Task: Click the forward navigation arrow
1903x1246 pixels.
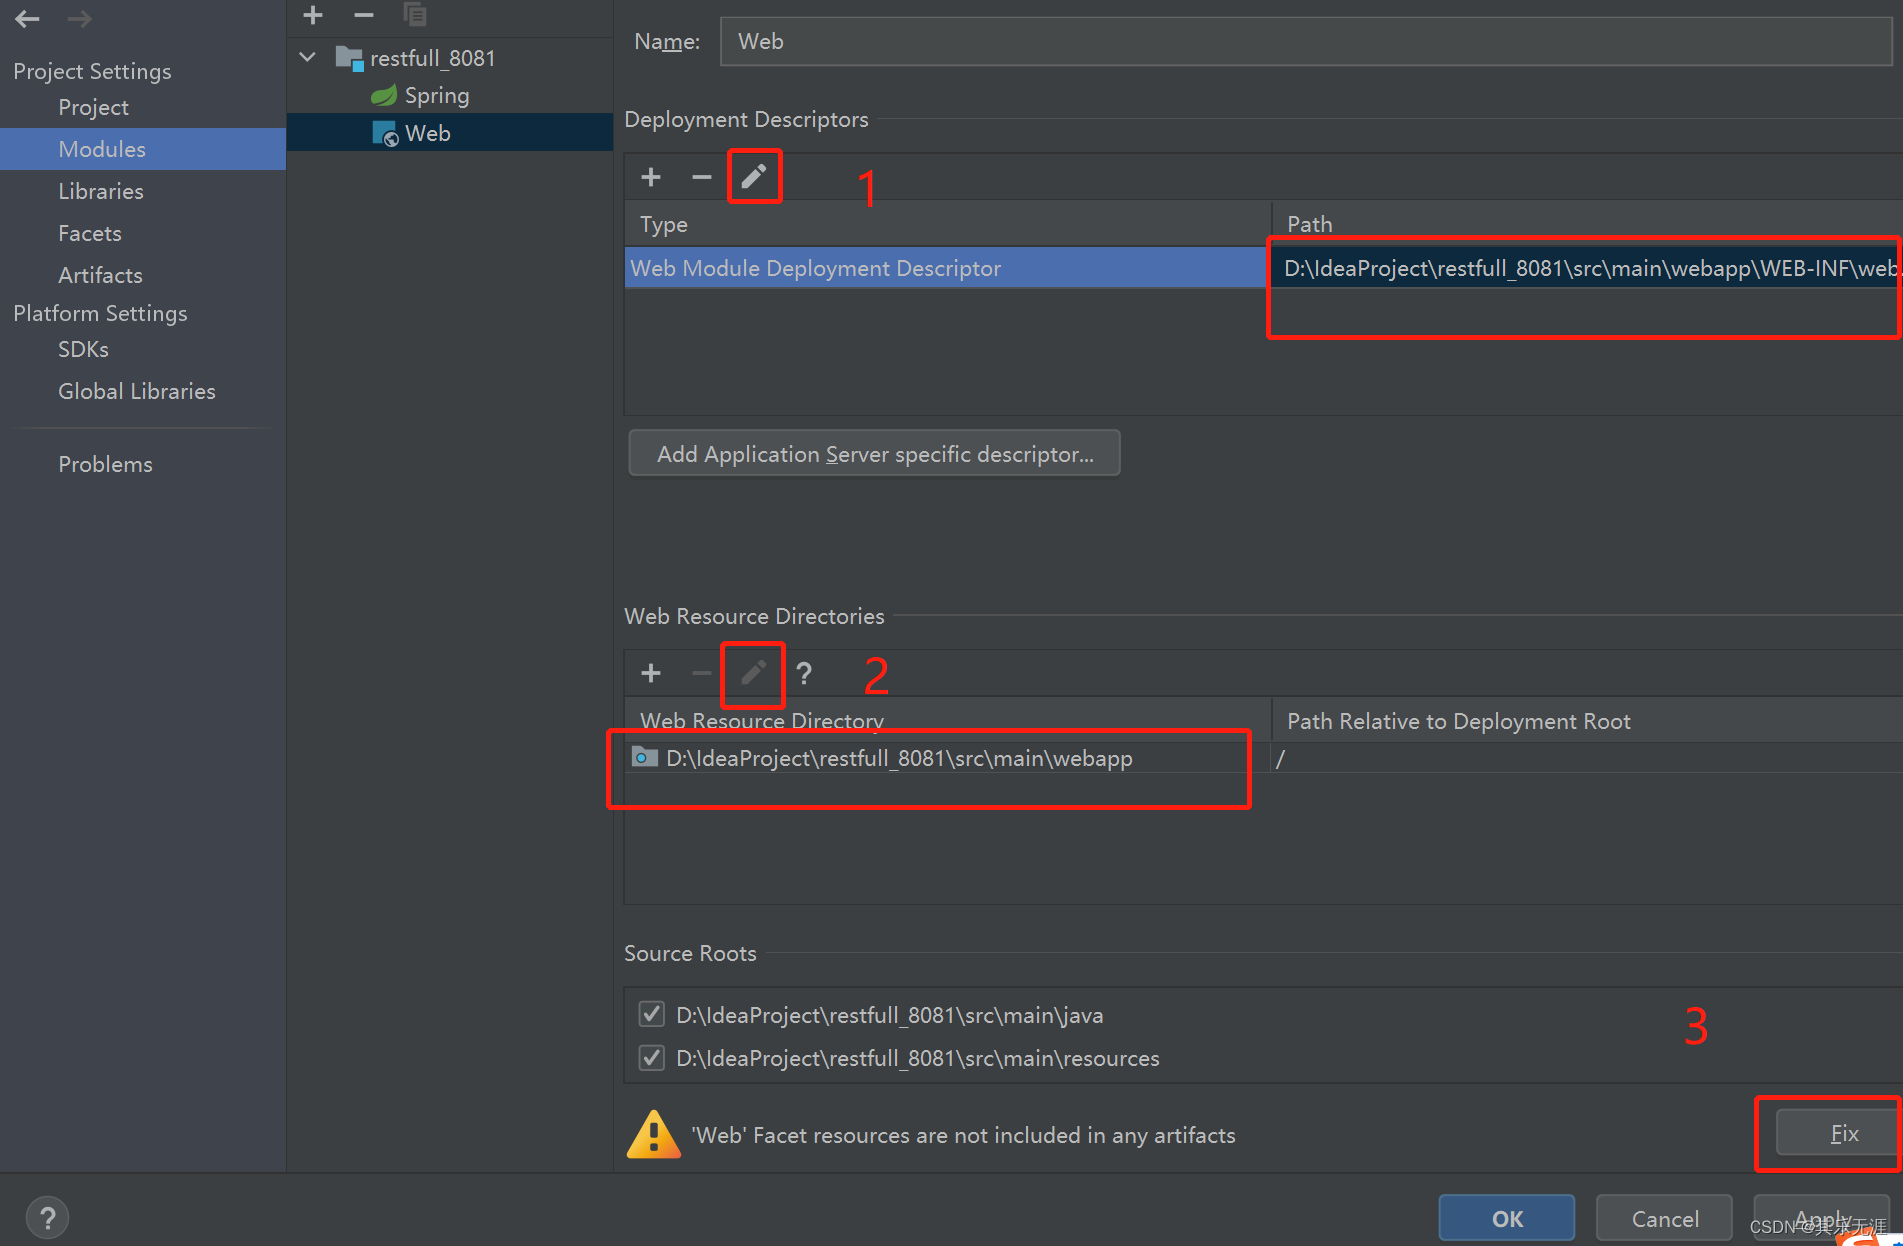Action: pyautogui.click(x=80, y=18)
